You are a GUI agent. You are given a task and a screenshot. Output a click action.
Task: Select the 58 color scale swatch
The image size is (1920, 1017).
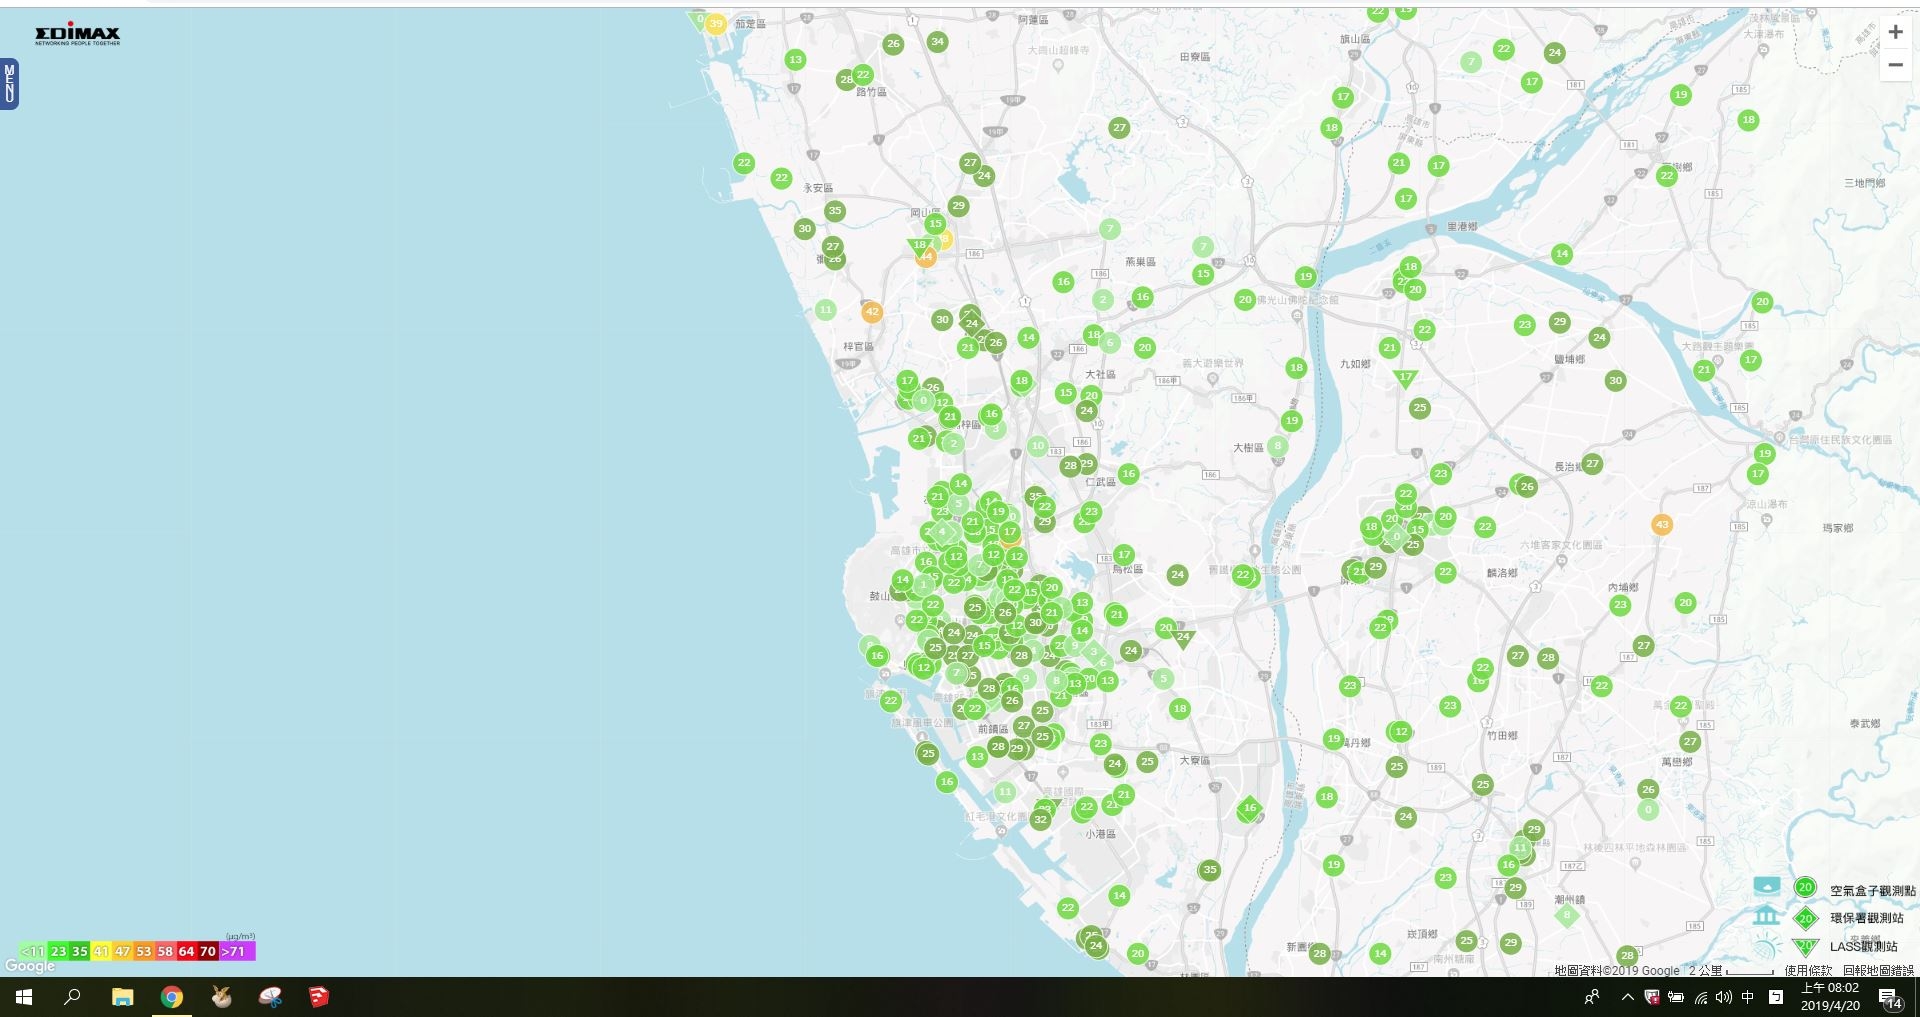tap(165, 951)
